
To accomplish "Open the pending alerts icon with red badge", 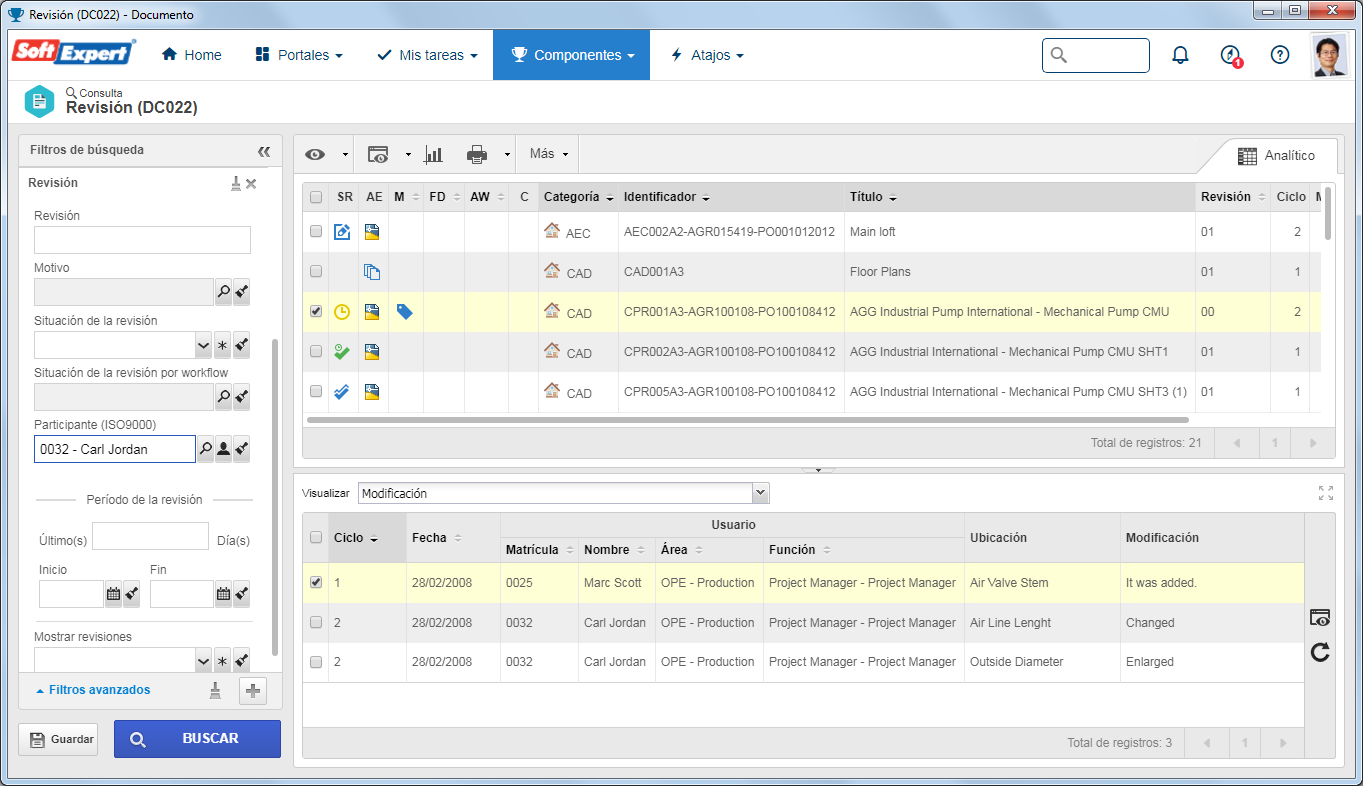I will [1231, 56].
